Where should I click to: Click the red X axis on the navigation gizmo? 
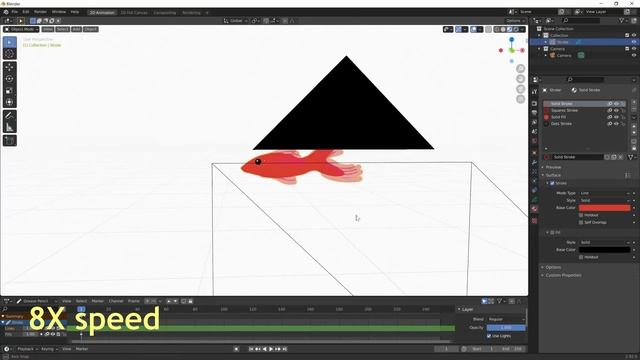click(x=522, y=50)
